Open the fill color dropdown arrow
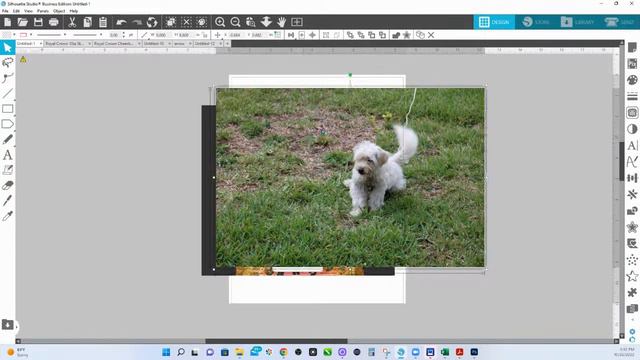Image resolution: width=640 pixels, height=360 pixels. coord(14,35)
